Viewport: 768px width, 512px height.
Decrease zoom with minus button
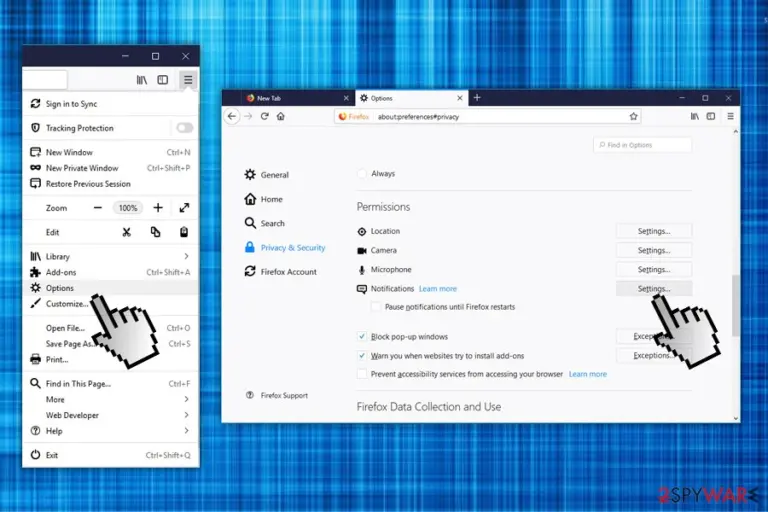point(98,208)
